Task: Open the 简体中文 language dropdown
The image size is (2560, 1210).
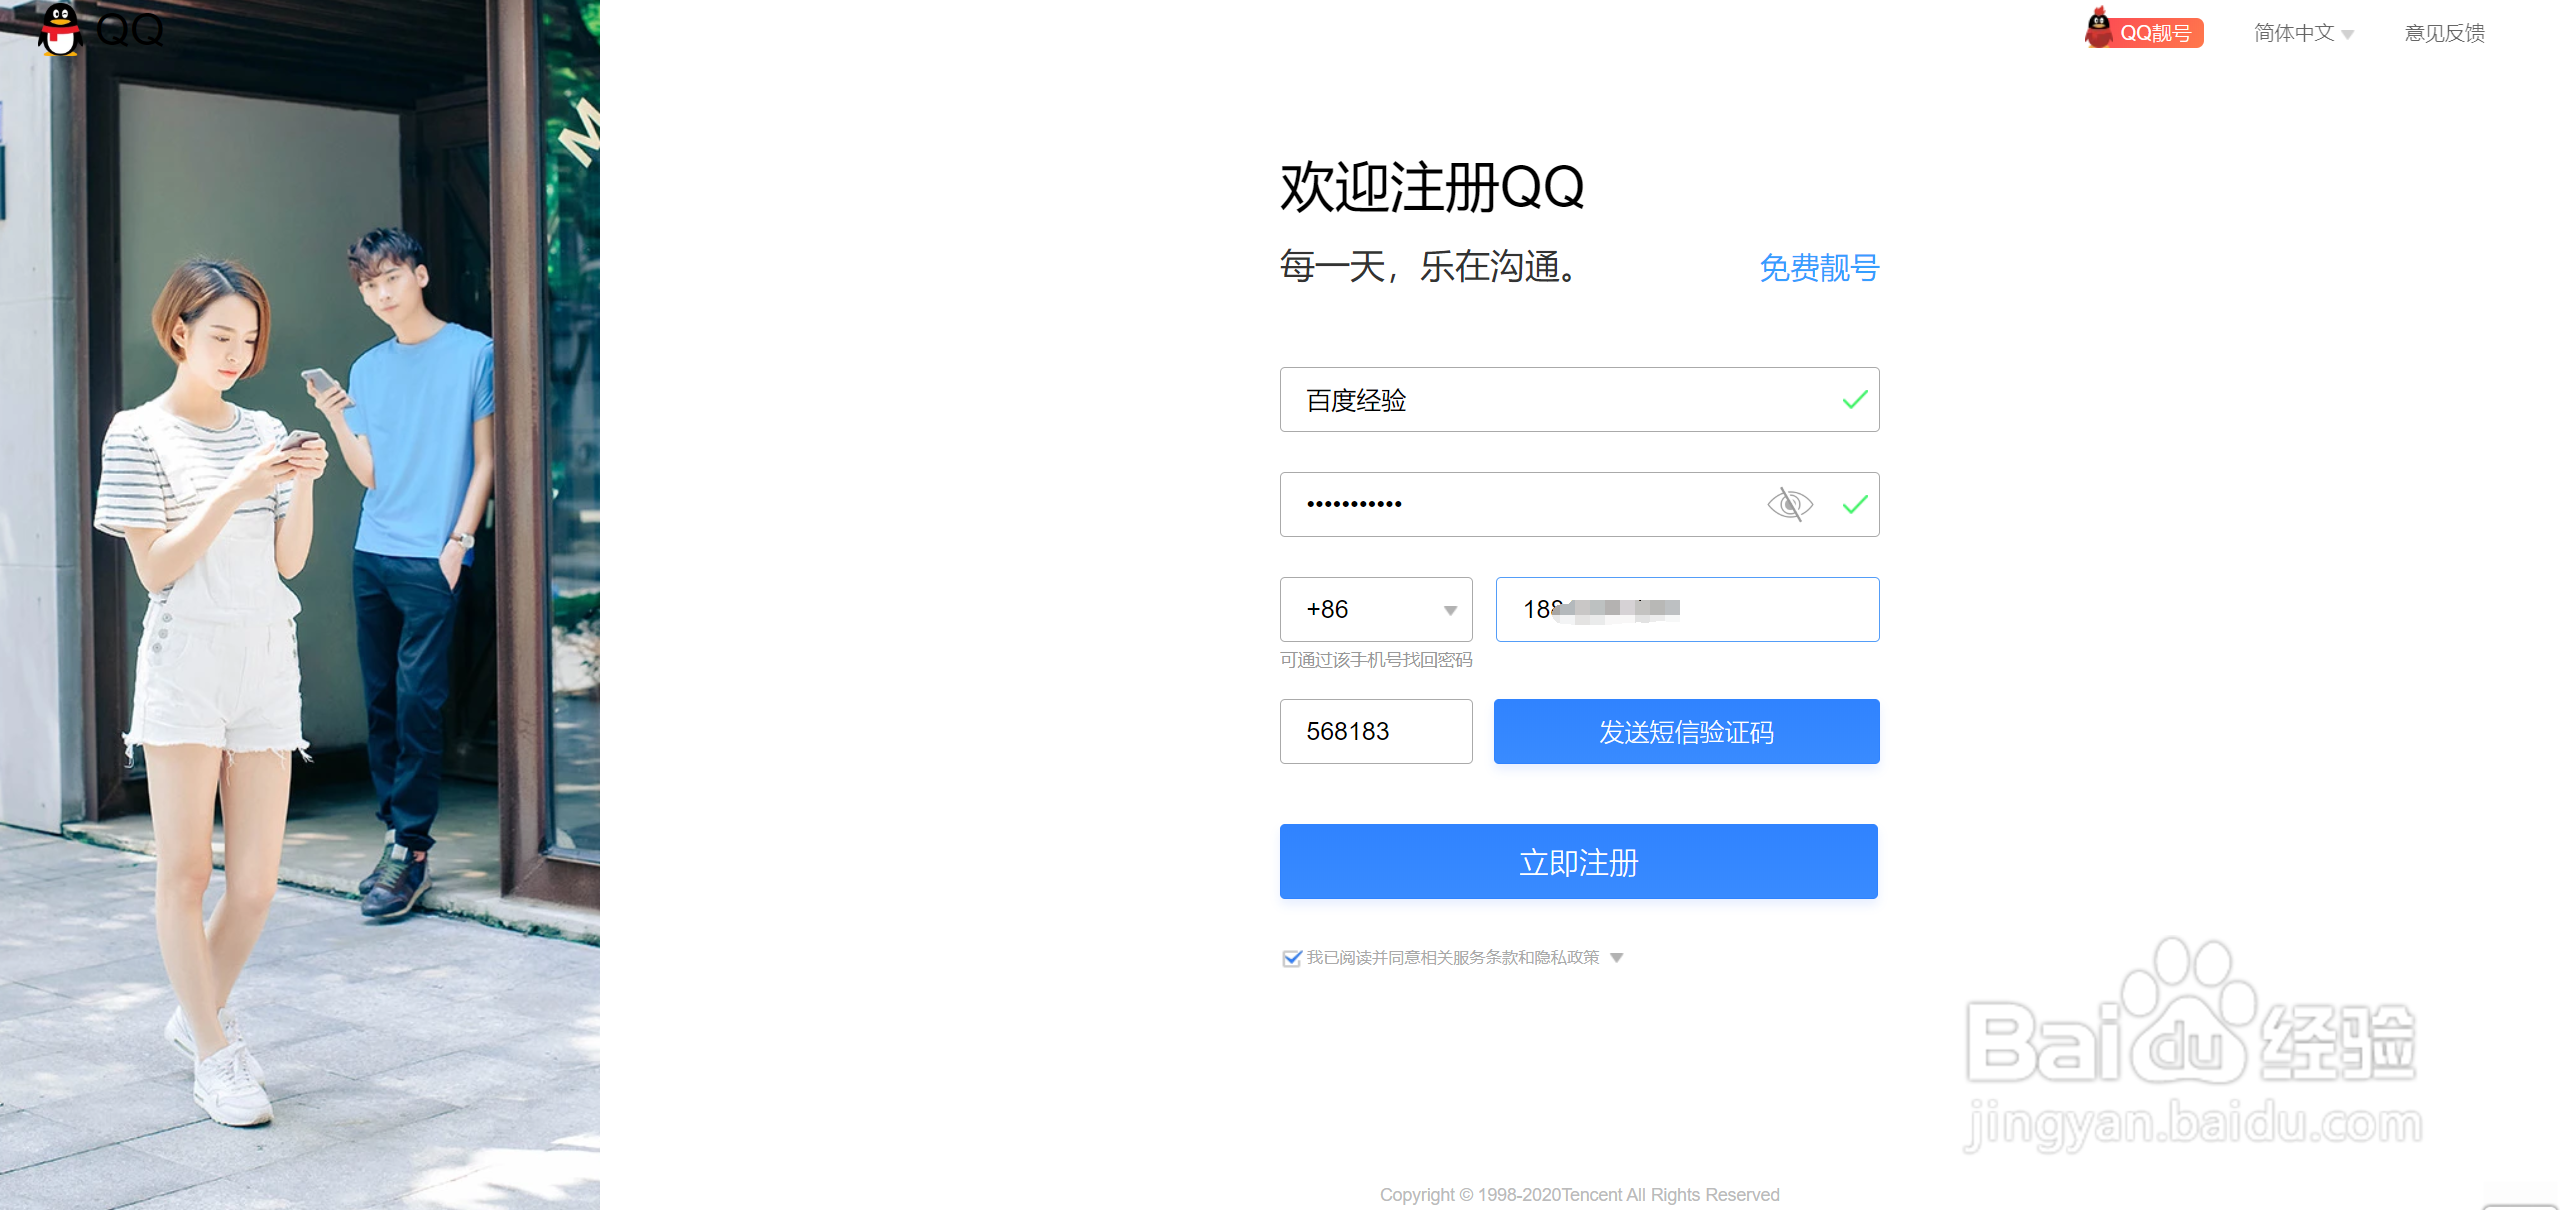Action: click(x=2303, y=33)
